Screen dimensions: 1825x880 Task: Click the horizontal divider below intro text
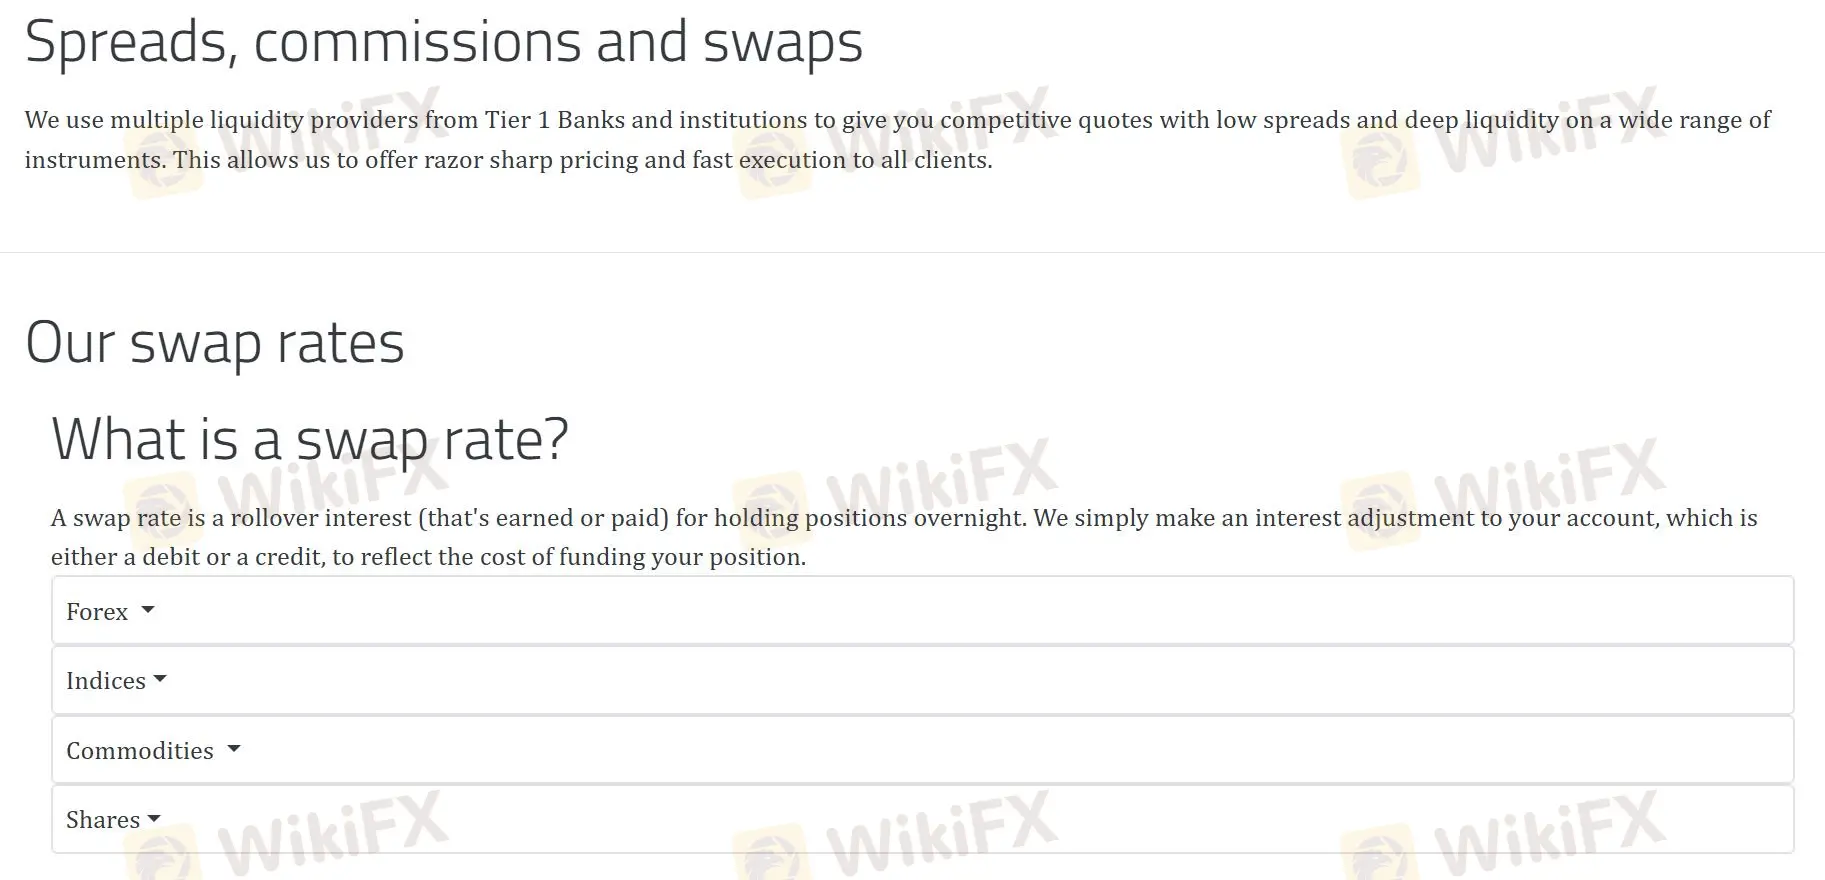(x=912, y=252)
